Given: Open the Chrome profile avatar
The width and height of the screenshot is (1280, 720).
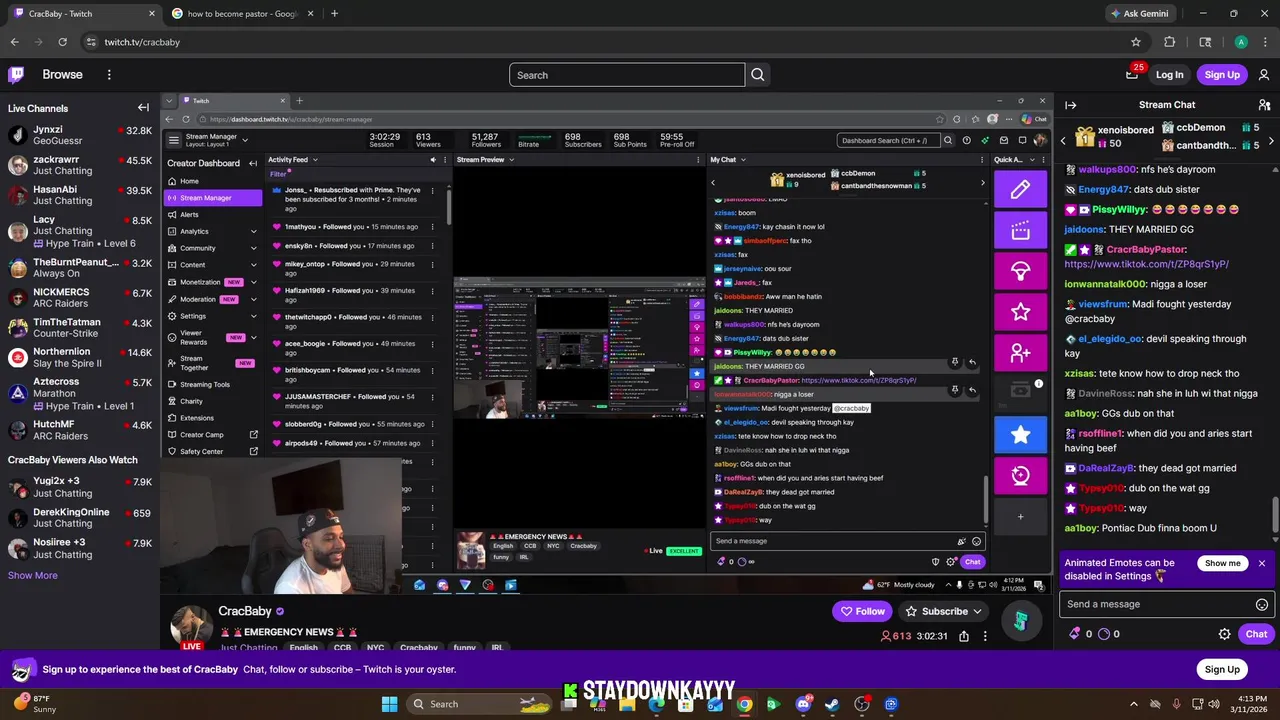Looking at the screenshot, I should (1241, 42).
